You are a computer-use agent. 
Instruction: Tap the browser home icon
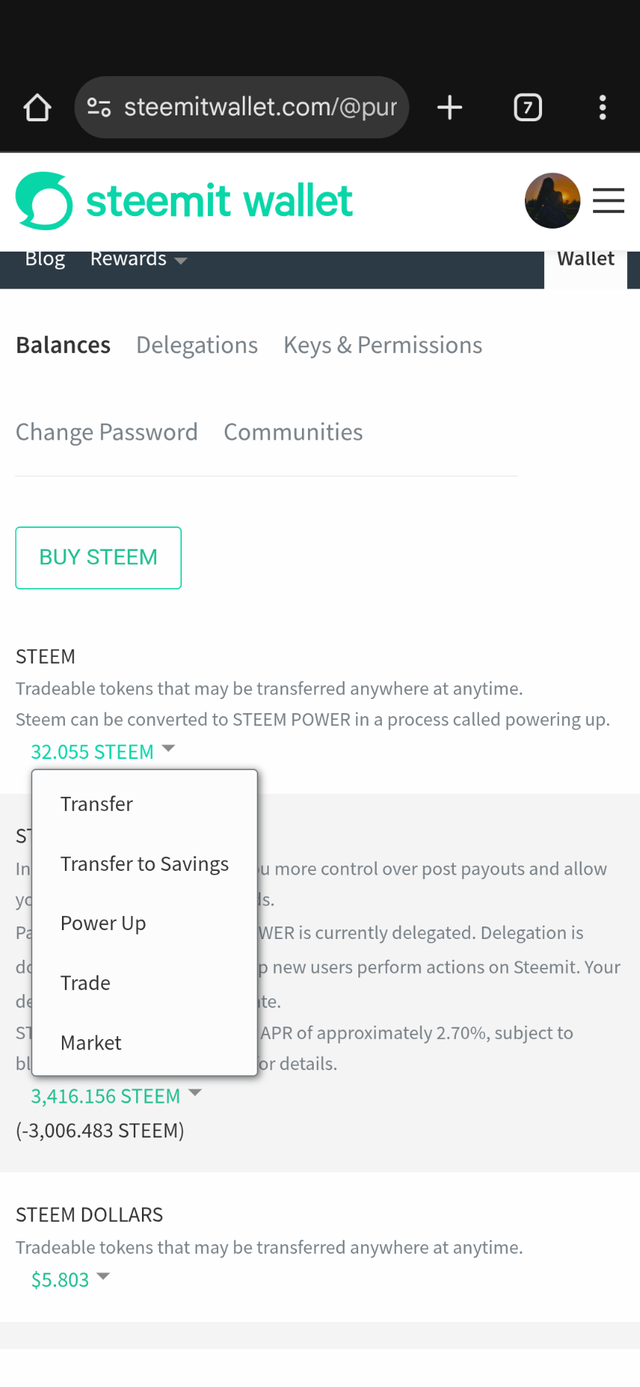(x=37, y=108)
